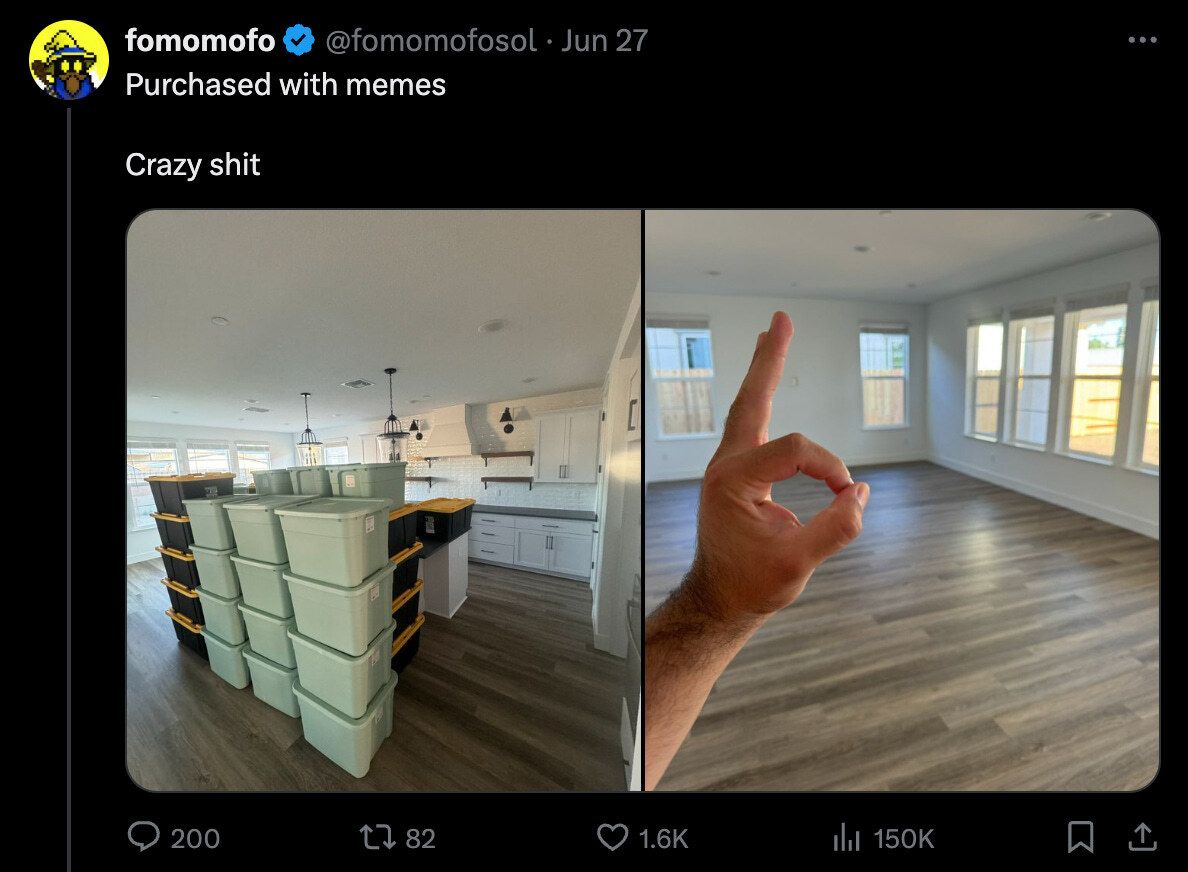Viewport: 1188px width, 872px height.
Task: Click the 82 reposts count
Action: (420, 839)
